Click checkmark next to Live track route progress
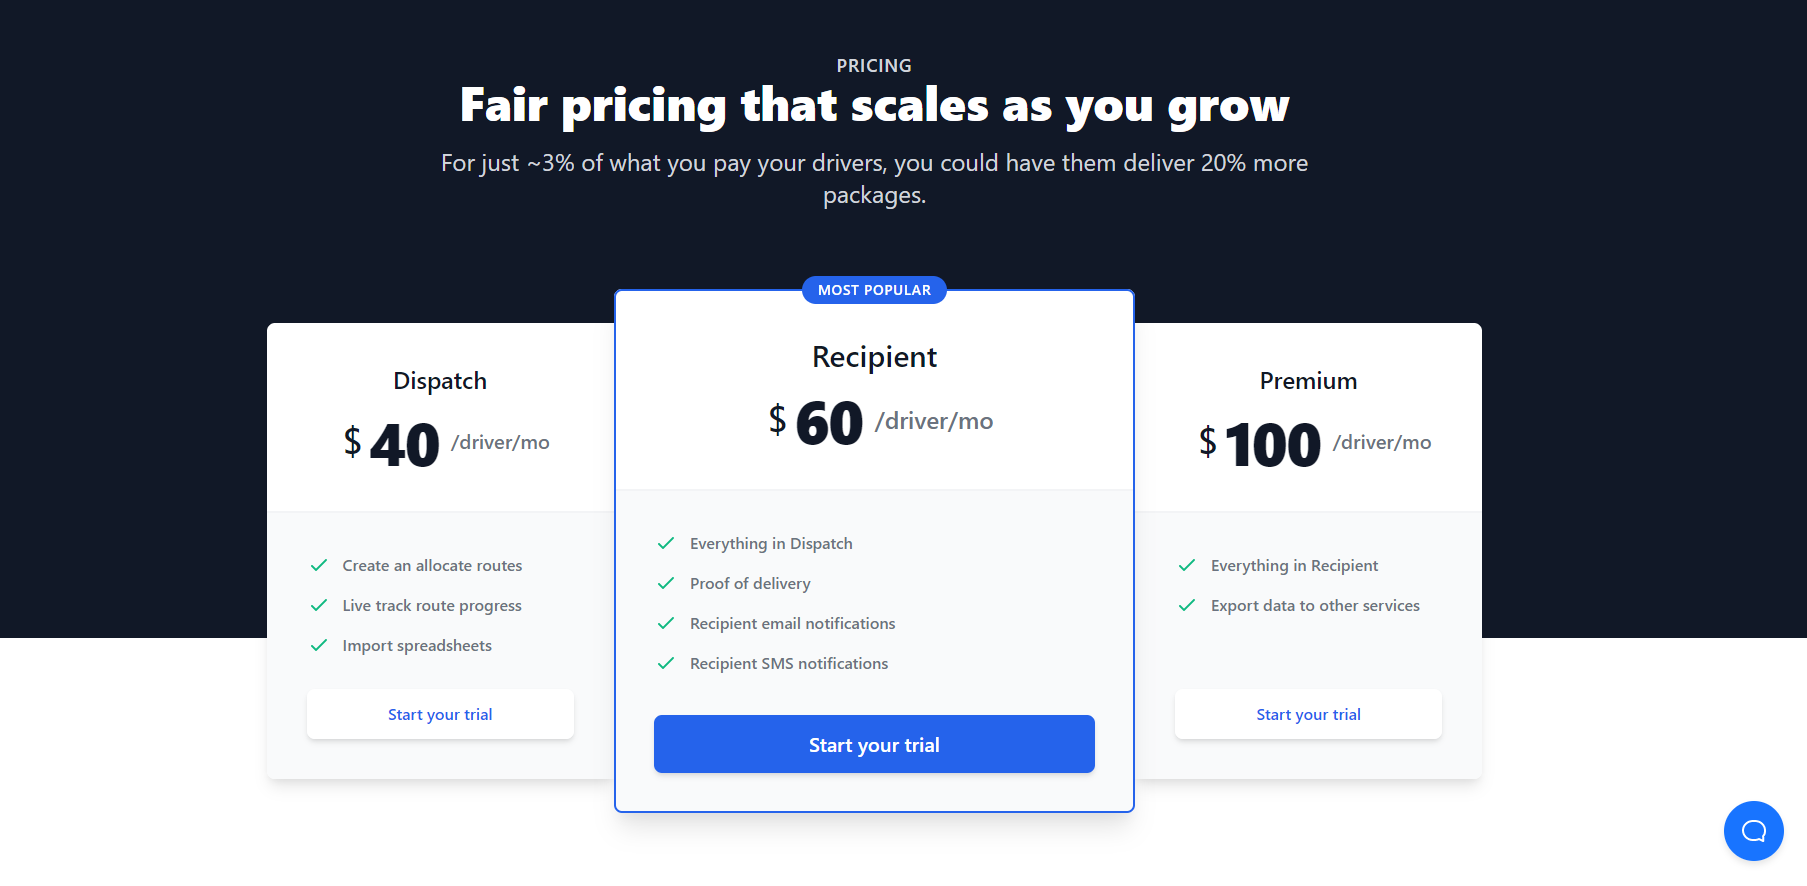Viewport: 1807px width, 886px height. point(319,605)
